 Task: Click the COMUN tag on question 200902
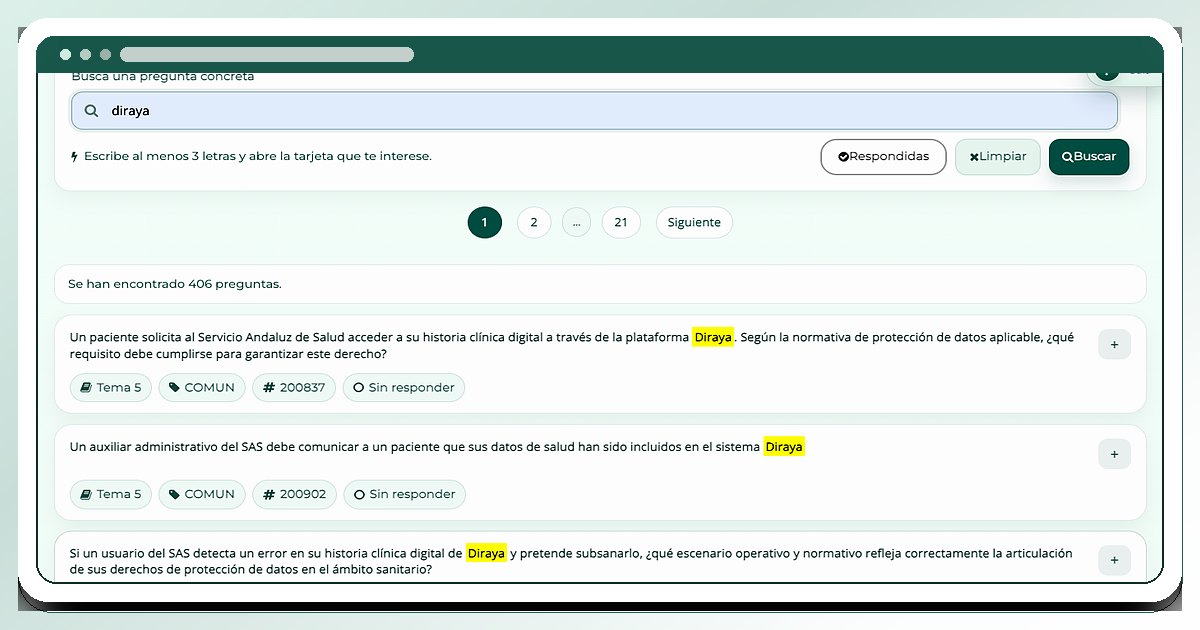coord(202,494)
